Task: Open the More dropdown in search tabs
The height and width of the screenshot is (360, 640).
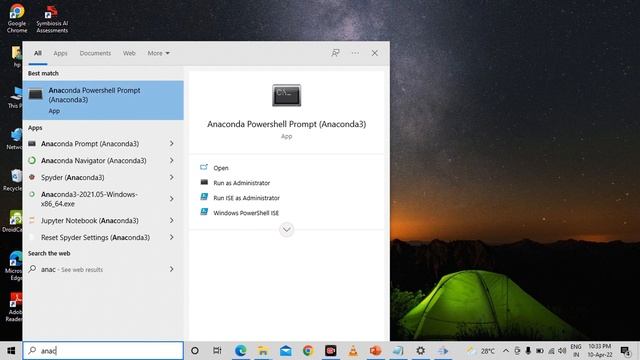Action: click(158, 53)
